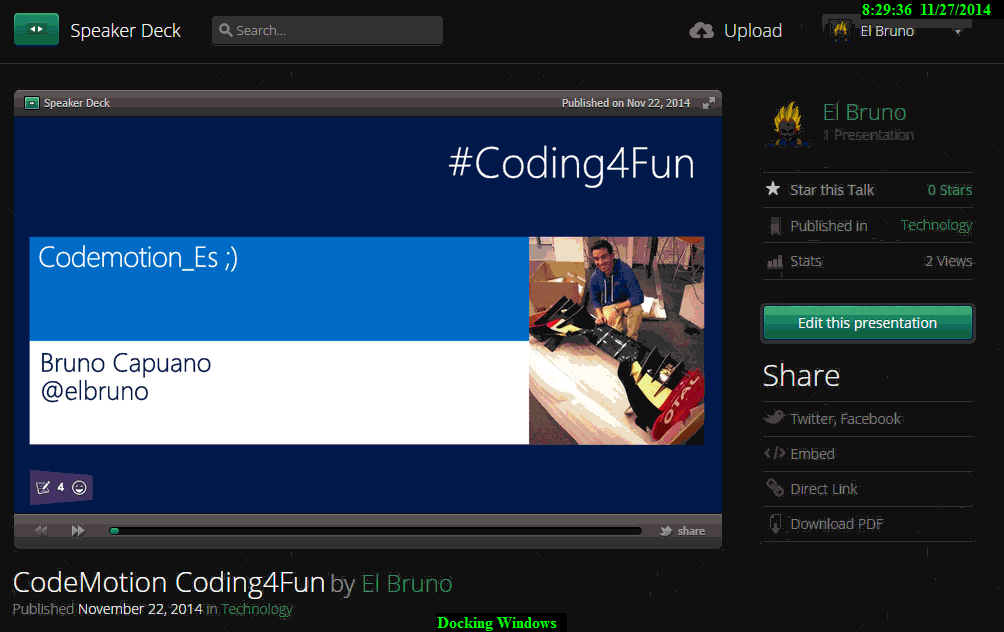The image size is (1004, 632).
Task: Open the Technology category in sidebar
Action: tap(936, 226)
